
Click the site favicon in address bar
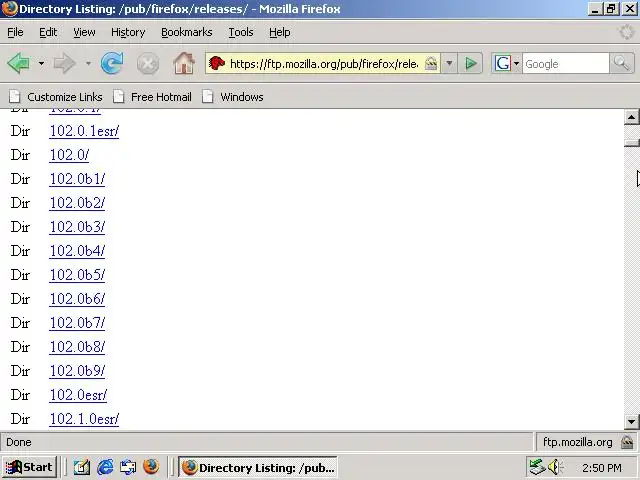[x=217, y=63]
